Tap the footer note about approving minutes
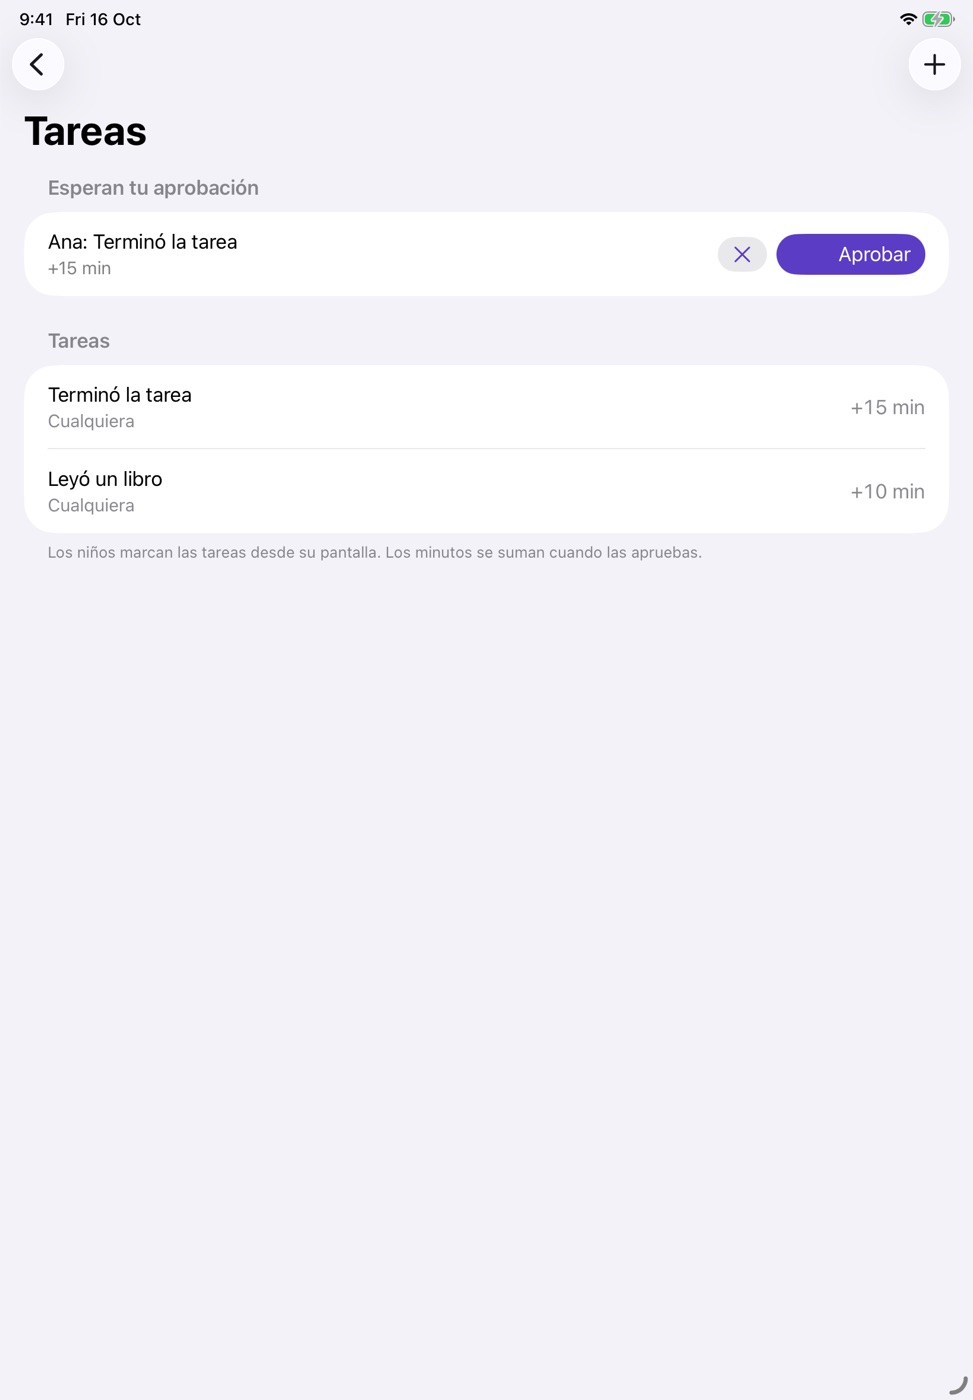This screenshot has height=1400, width=973. (375, 553)
